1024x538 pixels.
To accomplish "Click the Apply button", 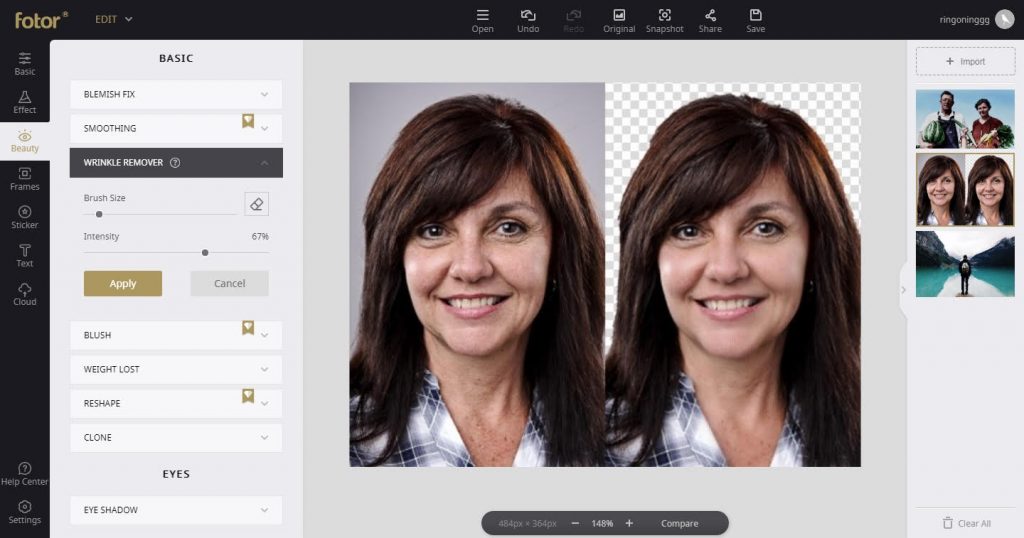I will pos(123,283).
